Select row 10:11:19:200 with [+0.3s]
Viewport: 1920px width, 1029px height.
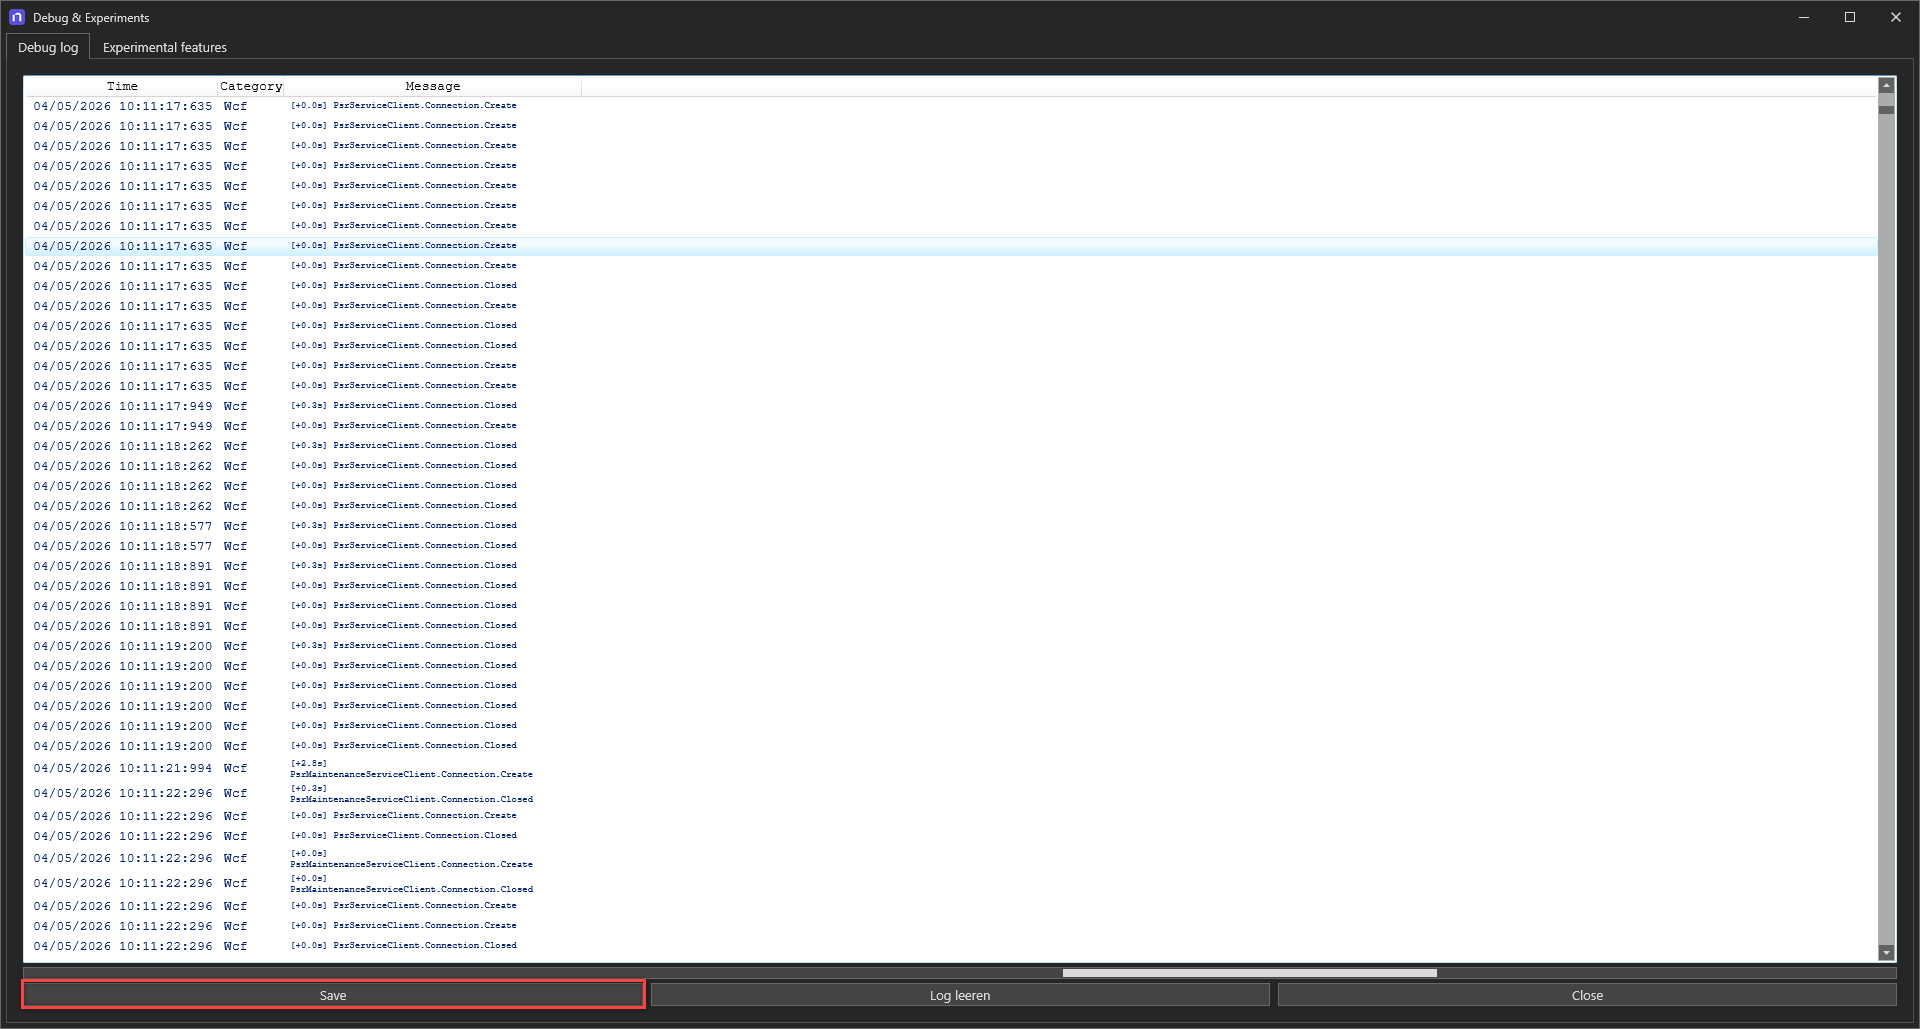pos(950,646)
